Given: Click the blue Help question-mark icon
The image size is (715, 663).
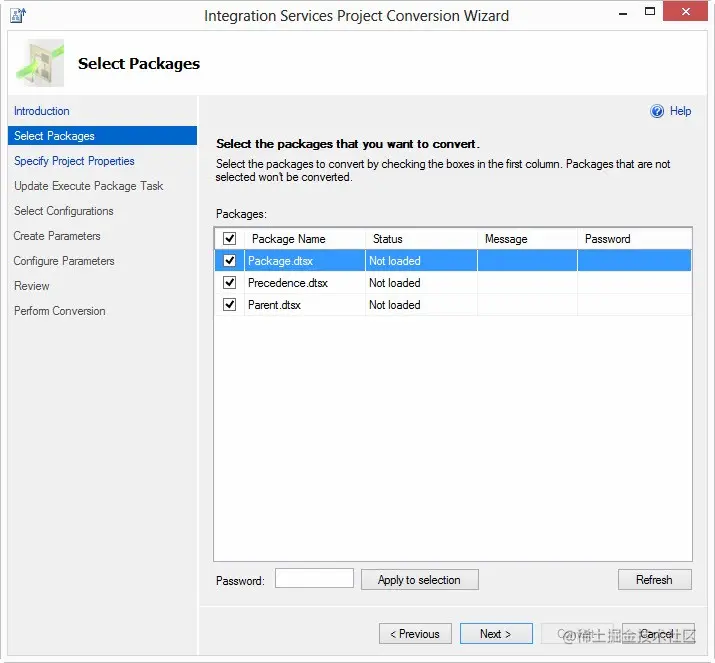Looking at the screenshot, I should (657, 111).
